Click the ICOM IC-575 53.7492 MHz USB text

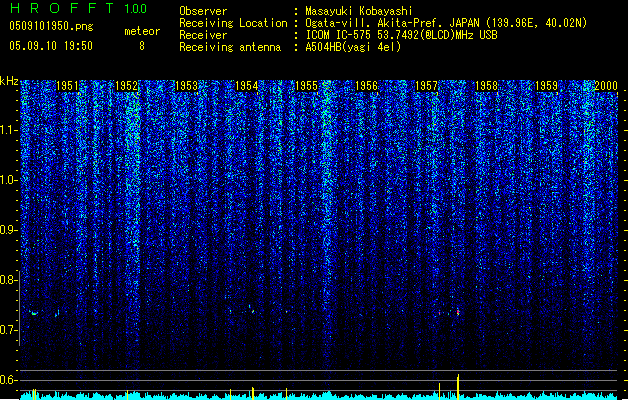click(x=401, y=35)
